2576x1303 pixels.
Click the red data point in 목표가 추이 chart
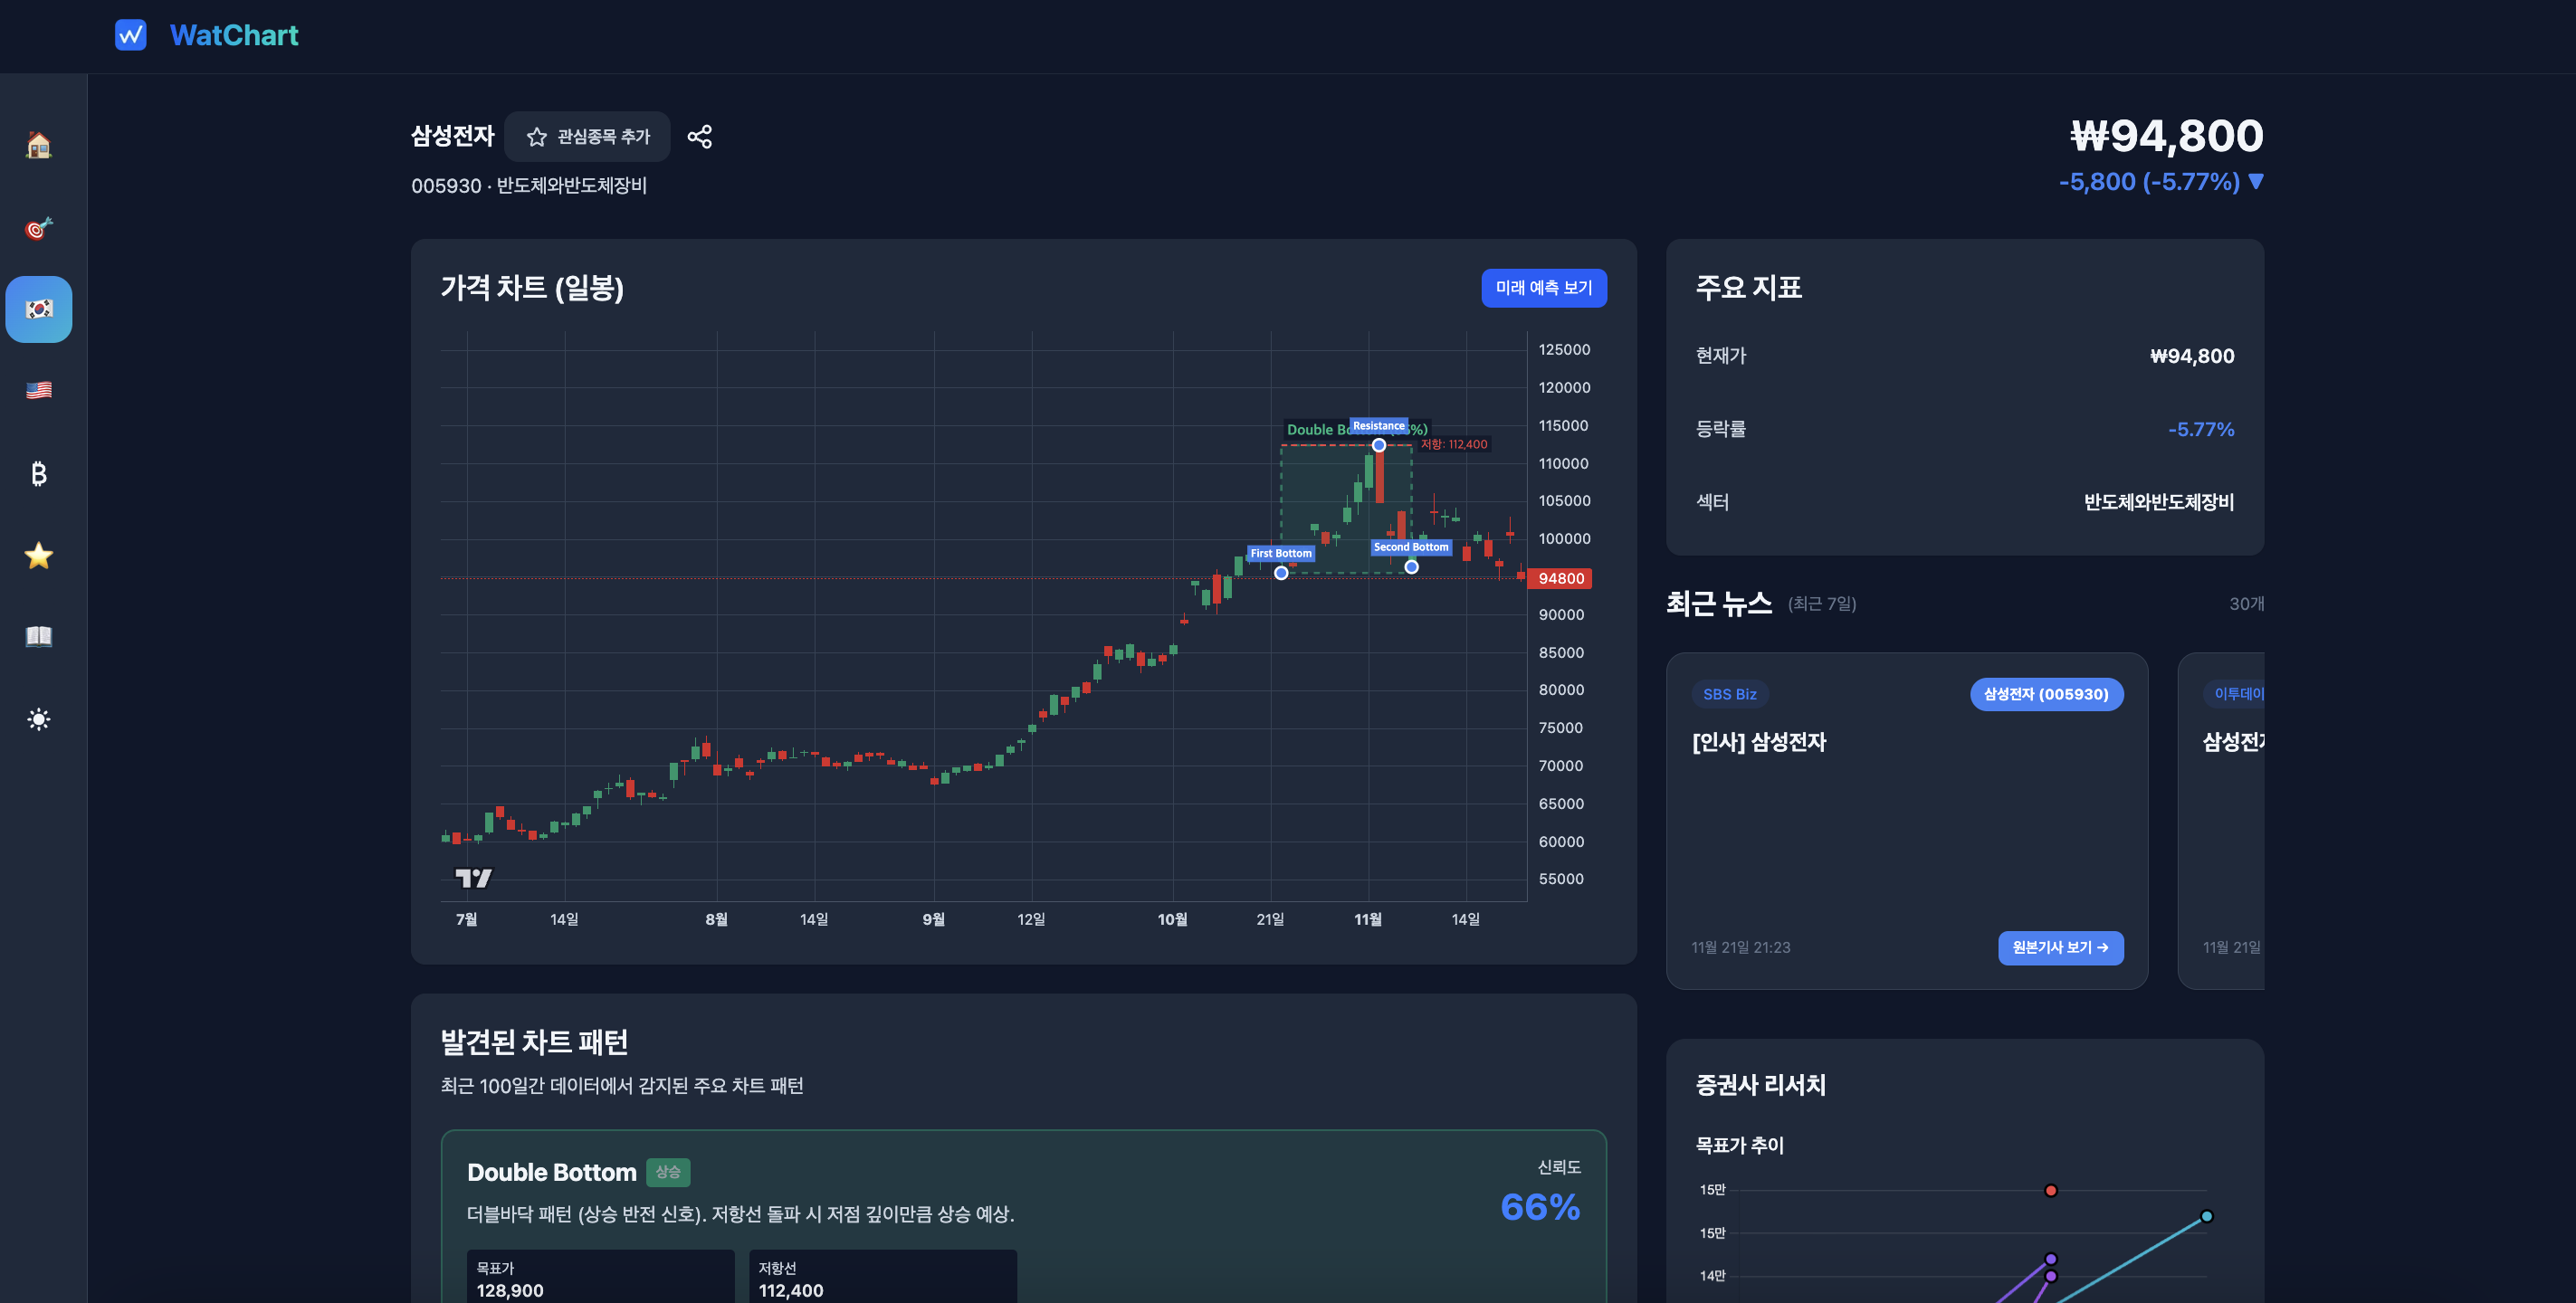tap(2050, 1190)
